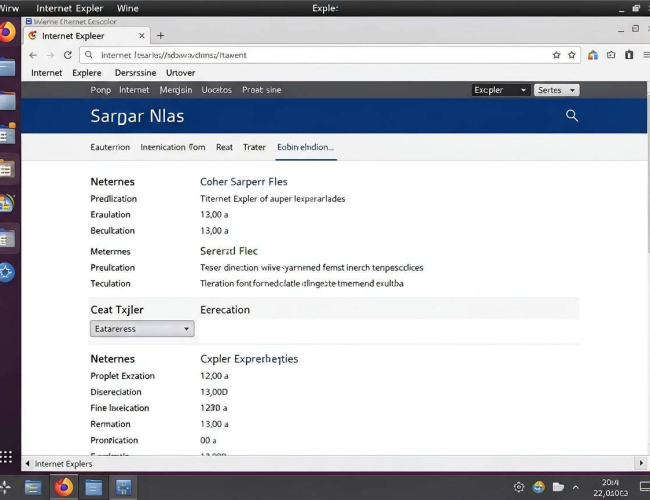
Task: Open the first file manager taskbar icon
Action: 33,488
